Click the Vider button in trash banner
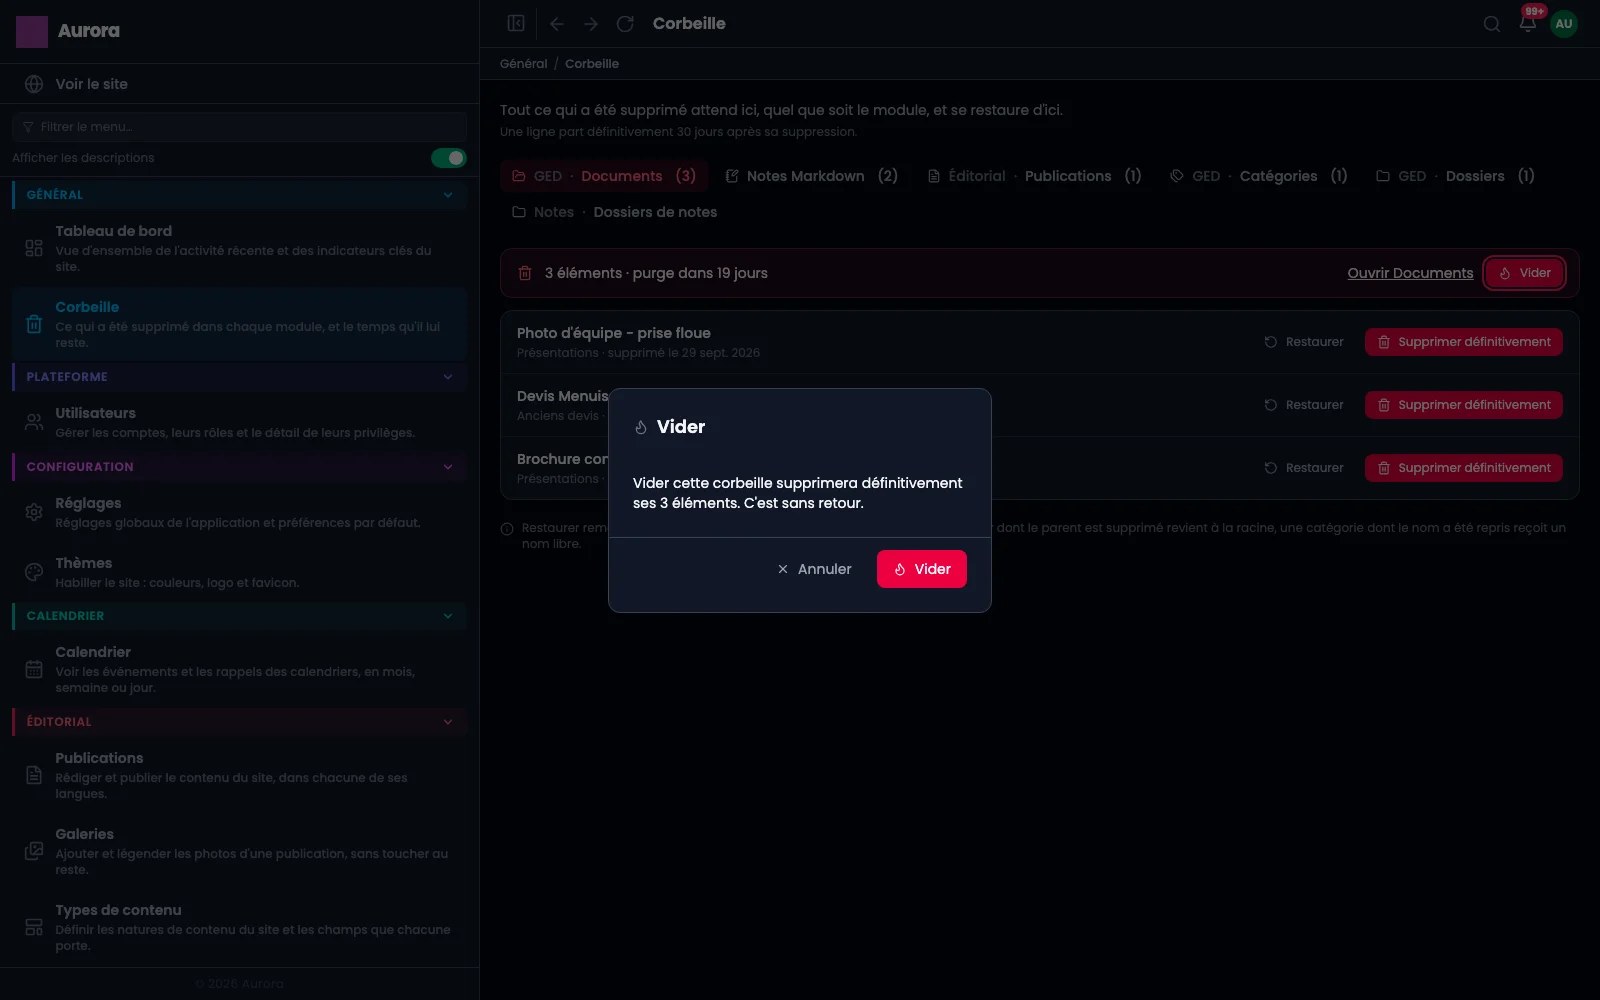This screenshot has width=1600, height=1000. coord(1524,273)
